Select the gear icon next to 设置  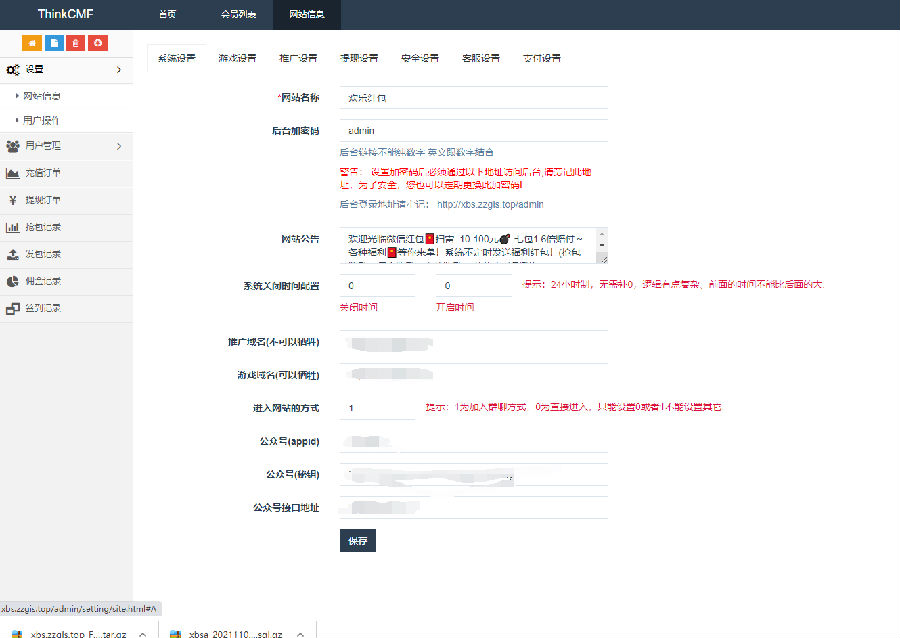14,69
